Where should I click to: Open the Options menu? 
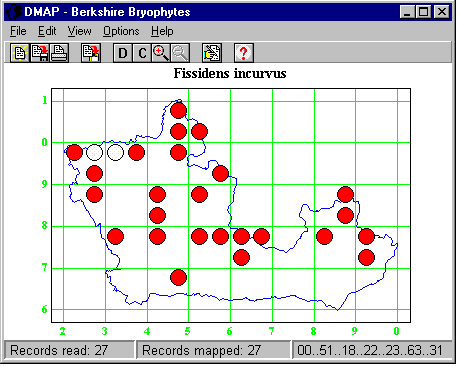121,31
